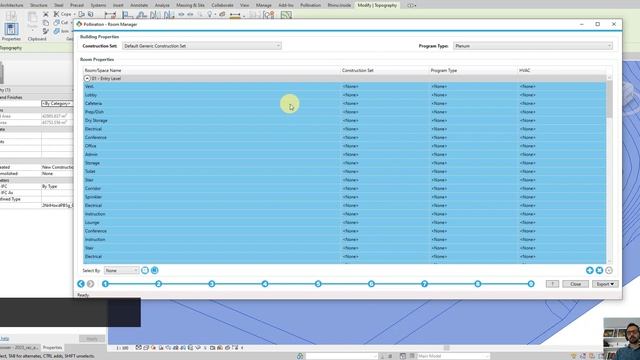The width and height of the screenshot is (640, 360).
Task: Jump to step 5 on the workflow track
Action: pyautogui.click(x=318, y=284)
